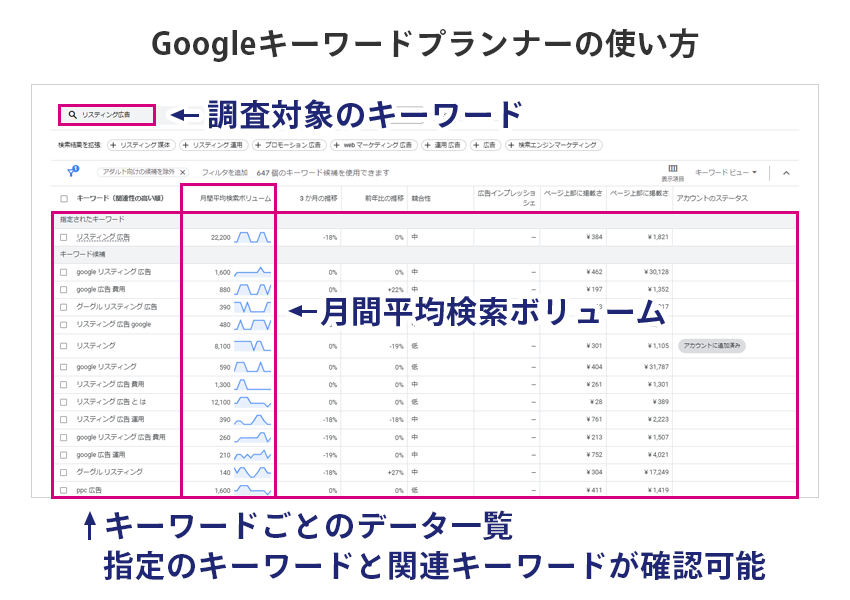Click the bid value "¥17,249"

(656, 472)
